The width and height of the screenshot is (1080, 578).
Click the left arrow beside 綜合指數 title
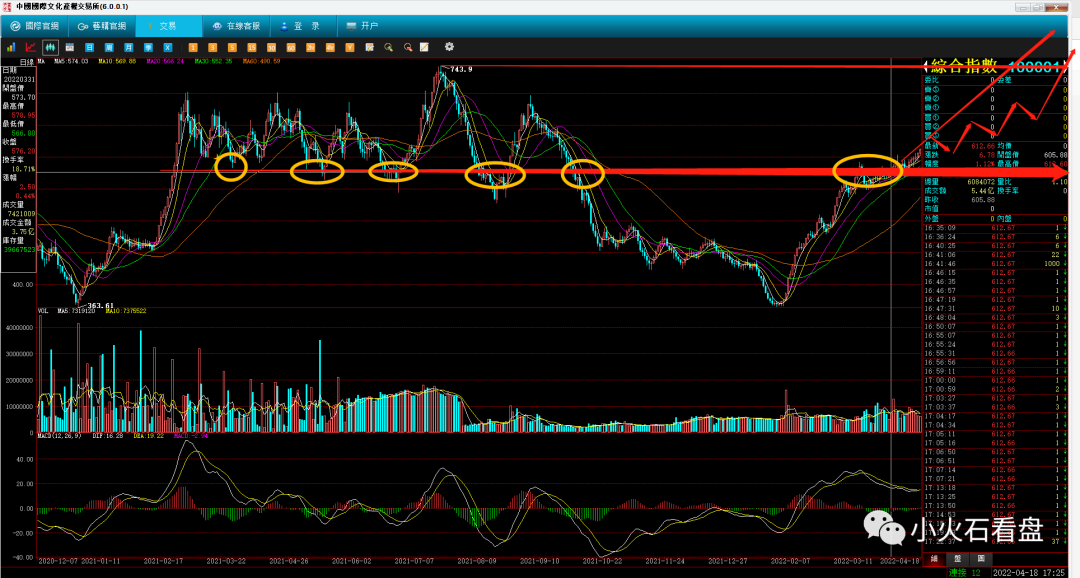(926, 67)
